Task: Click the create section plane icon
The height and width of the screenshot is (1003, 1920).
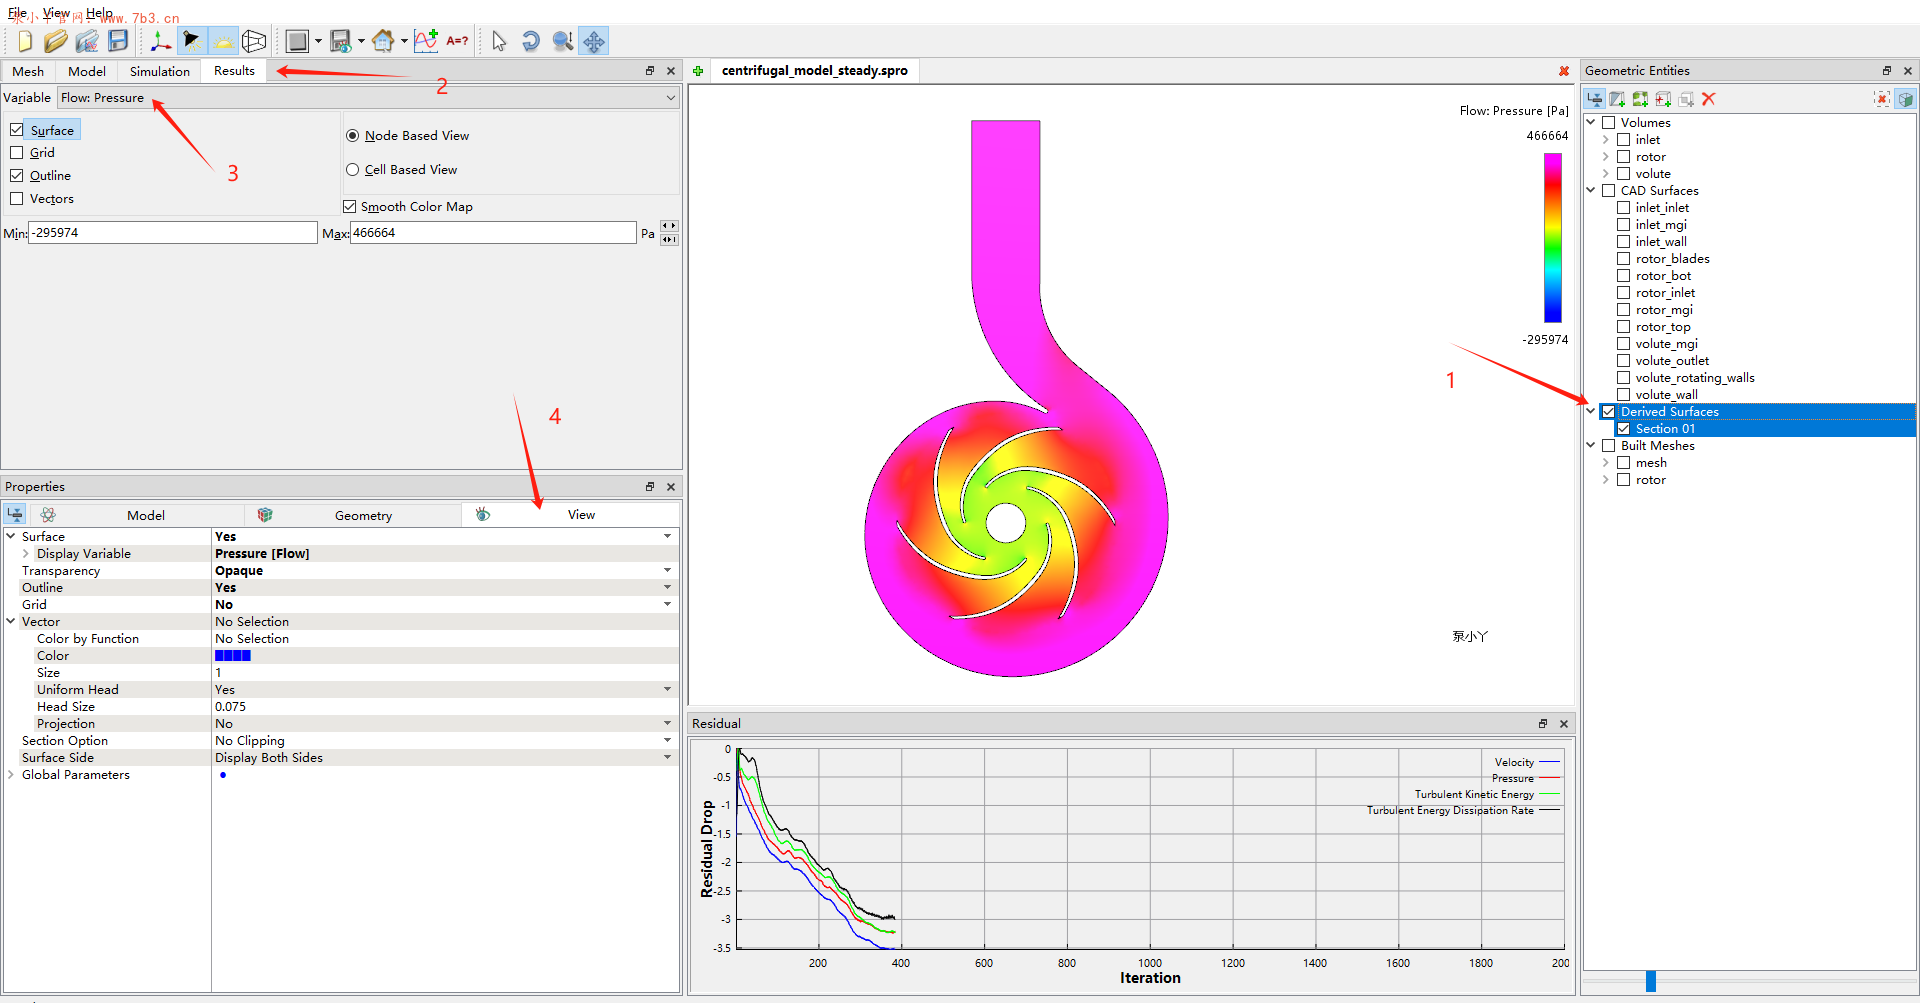Action: (x=1617, y=99)
